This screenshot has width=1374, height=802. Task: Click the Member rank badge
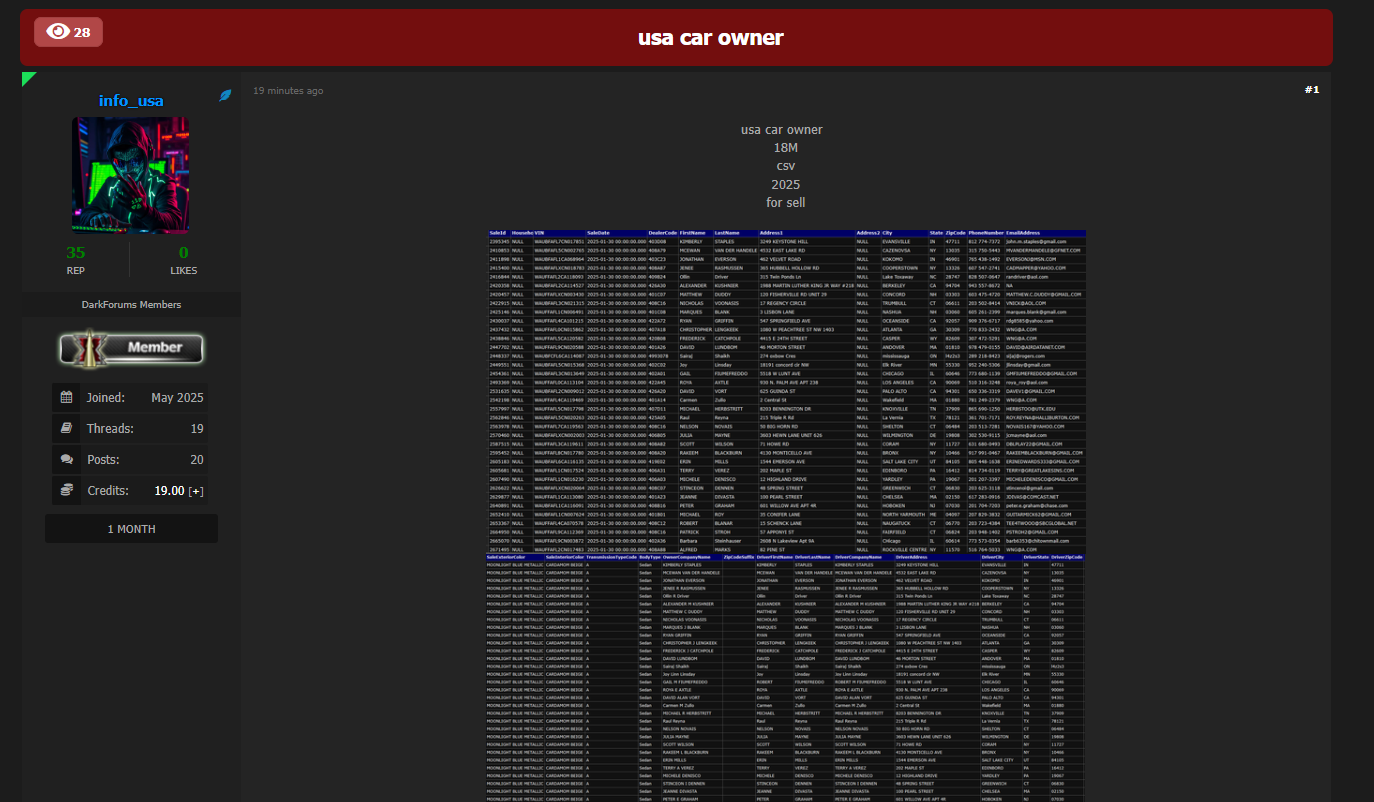coord(131,348)
